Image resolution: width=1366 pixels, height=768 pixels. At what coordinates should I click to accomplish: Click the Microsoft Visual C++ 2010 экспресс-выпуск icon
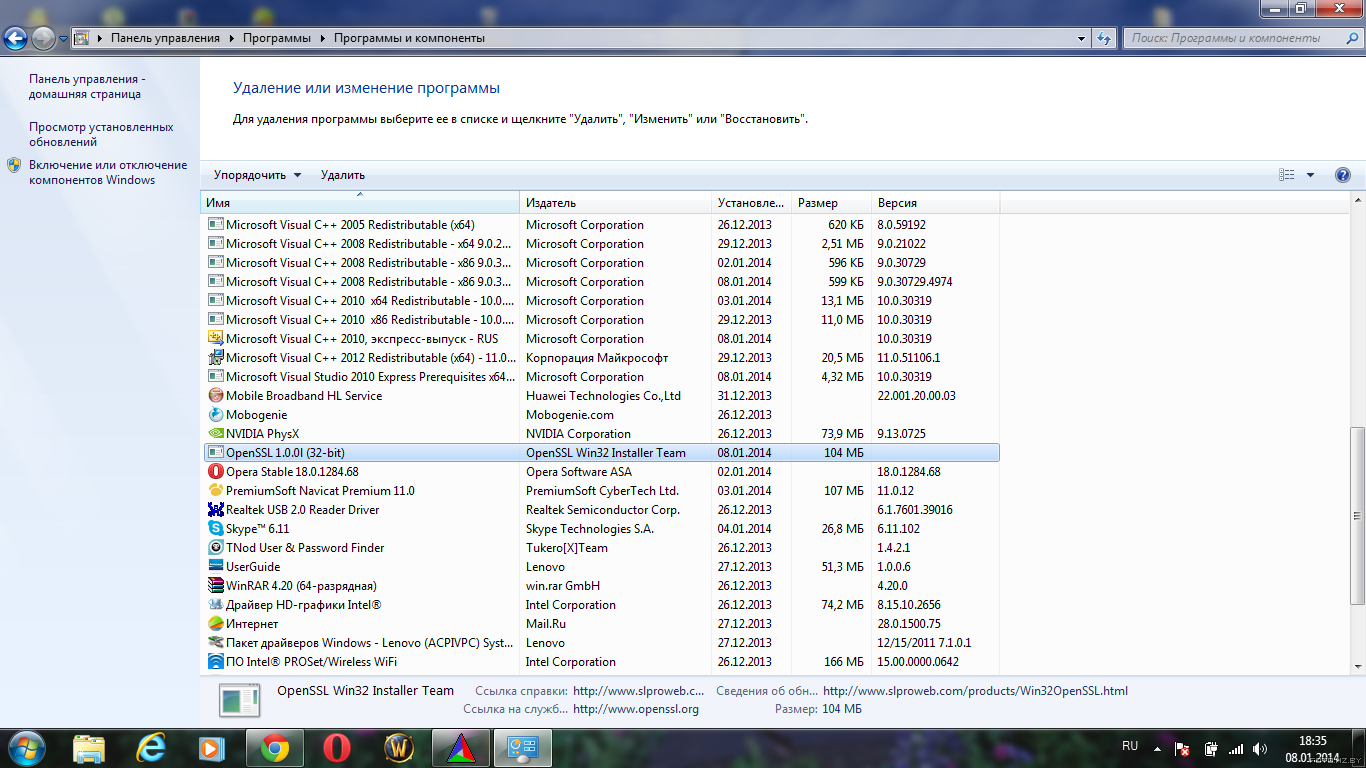(x=215, y=338)
